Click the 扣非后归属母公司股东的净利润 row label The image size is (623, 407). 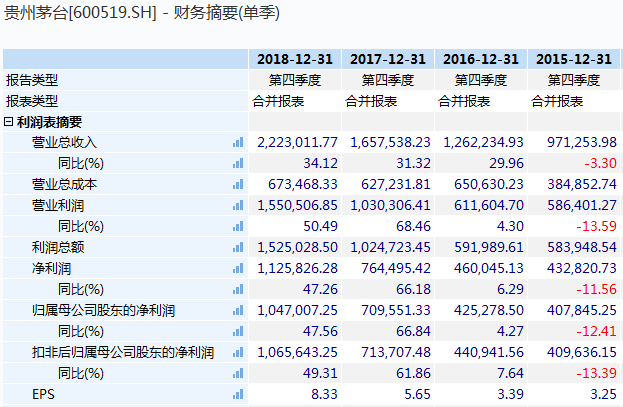point(123,353)
